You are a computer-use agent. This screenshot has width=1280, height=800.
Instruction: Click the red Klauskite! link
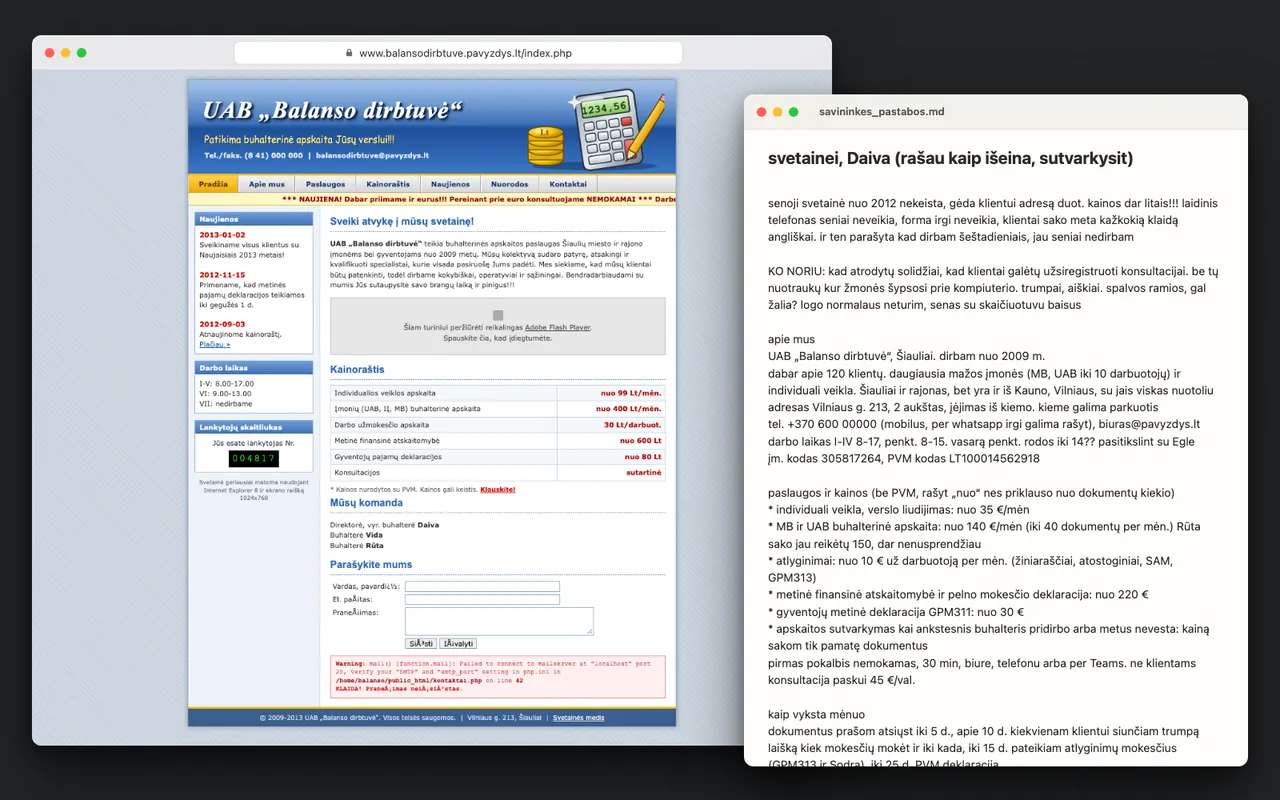click(x=498, y=489)
